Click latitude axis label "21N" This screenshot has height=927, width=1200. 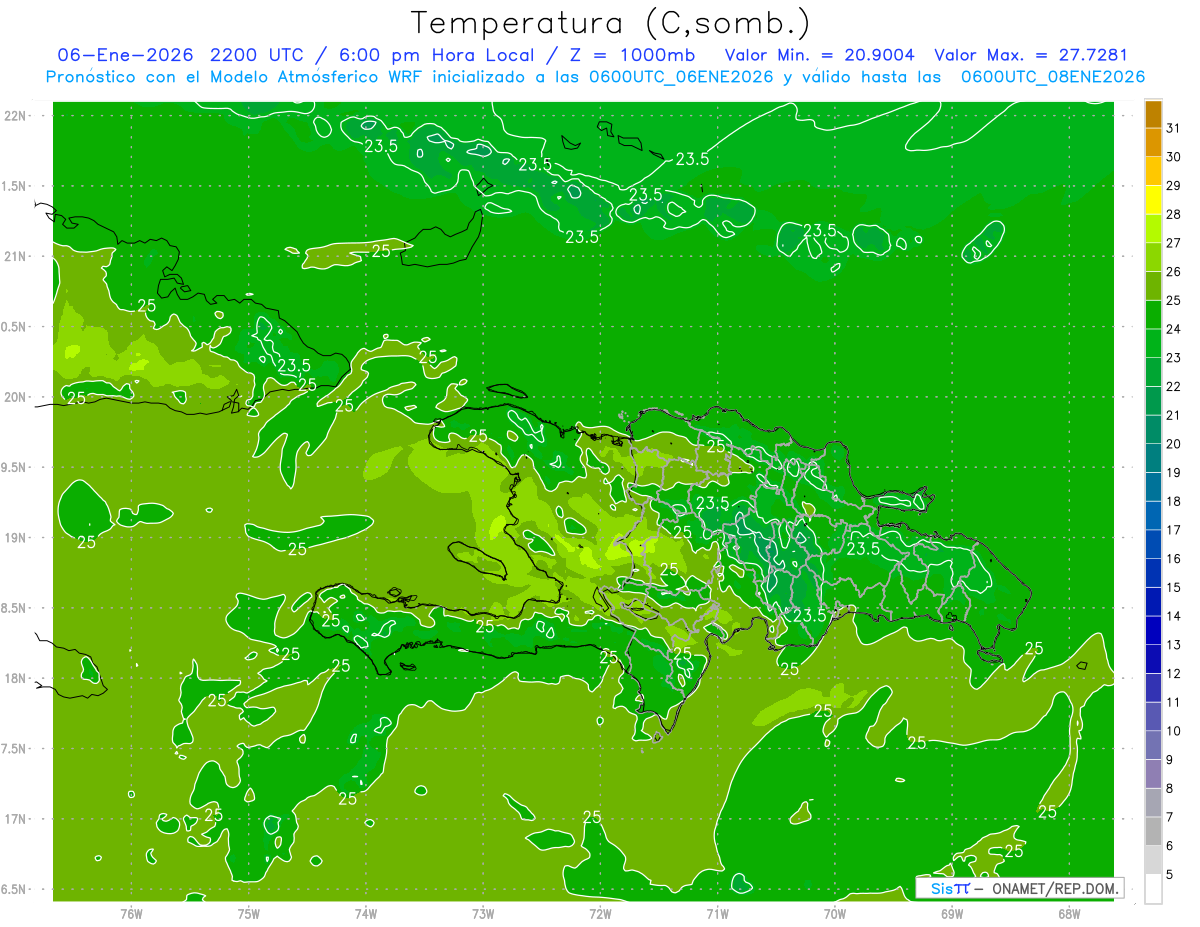[x=15, y=257]
